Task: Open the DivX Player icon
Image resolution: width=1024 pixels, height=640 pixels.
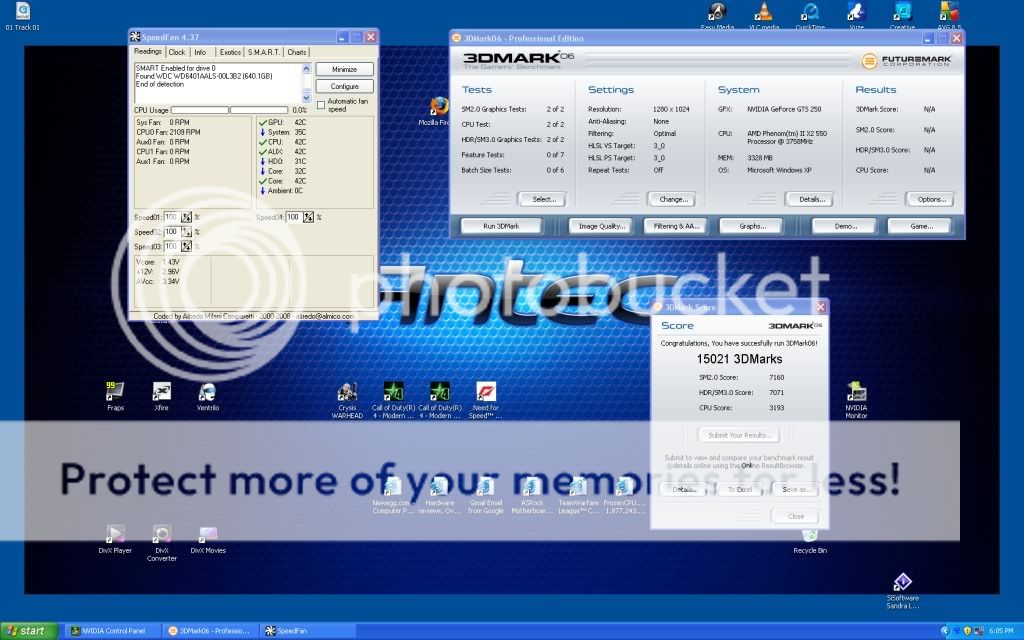Action: click(116, 534)
